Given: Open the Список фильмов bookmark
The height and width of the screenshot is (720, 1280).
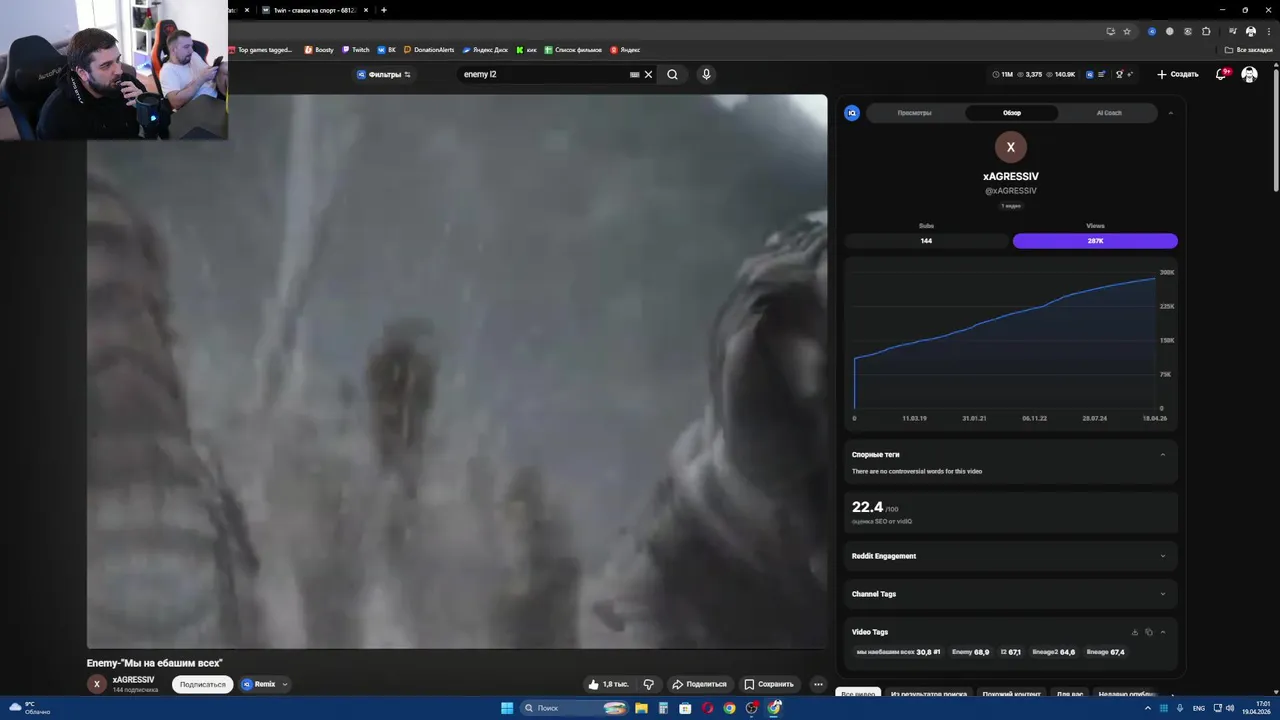Looking at the screenshot, I should 574,49.
